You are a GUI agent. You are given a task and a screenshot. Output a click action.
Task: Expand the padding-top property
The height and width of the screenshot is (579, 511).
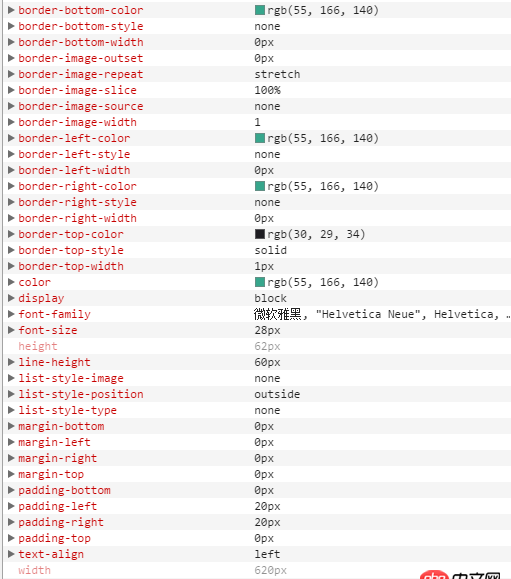pyautogui.click(x=11, y=538)
